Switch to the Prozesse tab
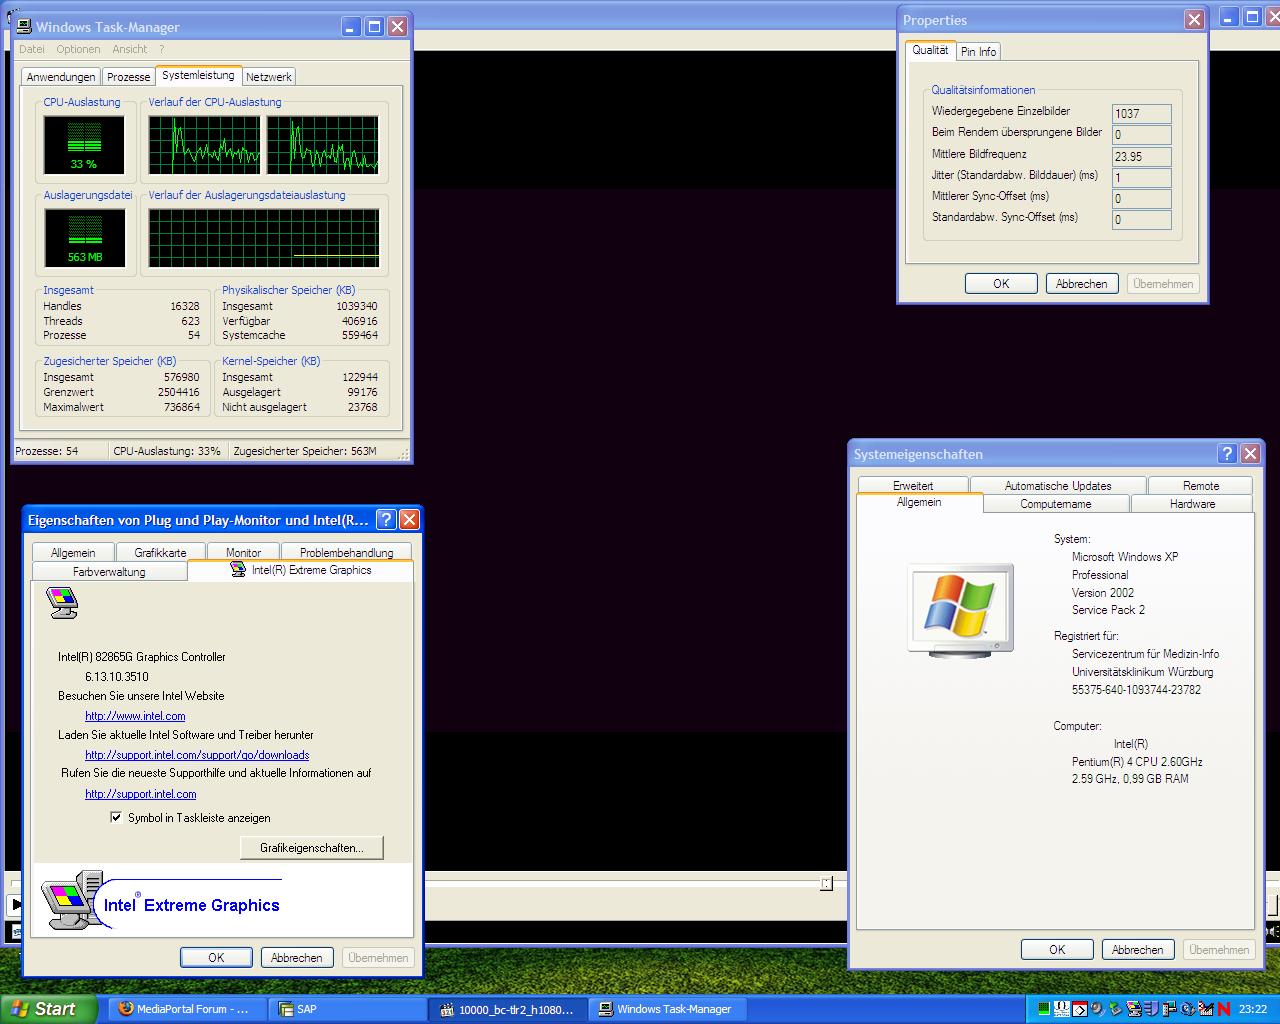Screen dimensions: 1280x1024 tap(128, 77)
